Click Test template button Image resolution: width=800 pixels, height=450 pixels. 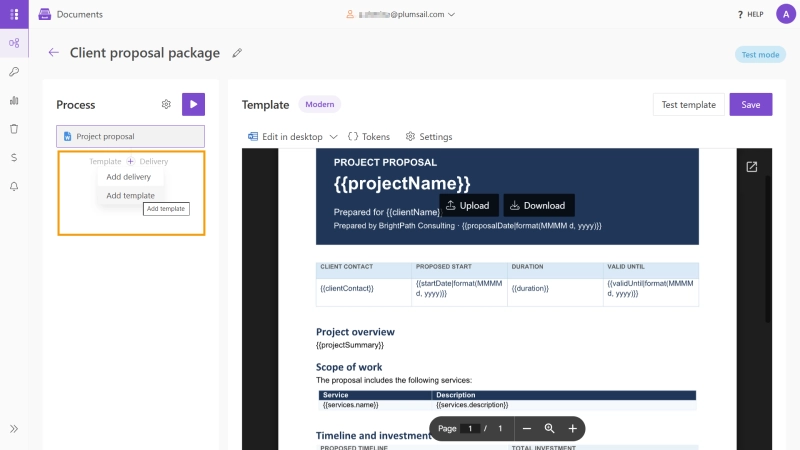pos(689,105)
